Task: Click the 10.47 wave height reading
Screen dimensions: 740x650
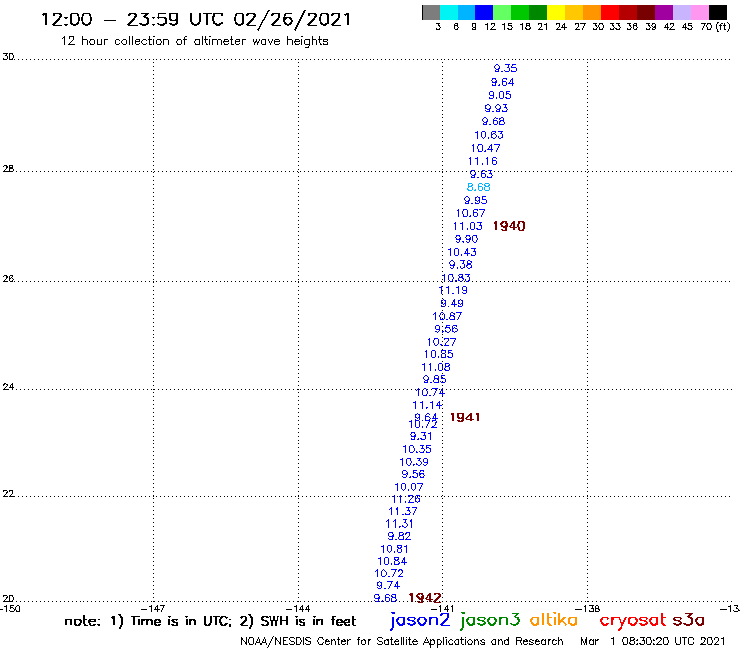Action: pos(486,148)
